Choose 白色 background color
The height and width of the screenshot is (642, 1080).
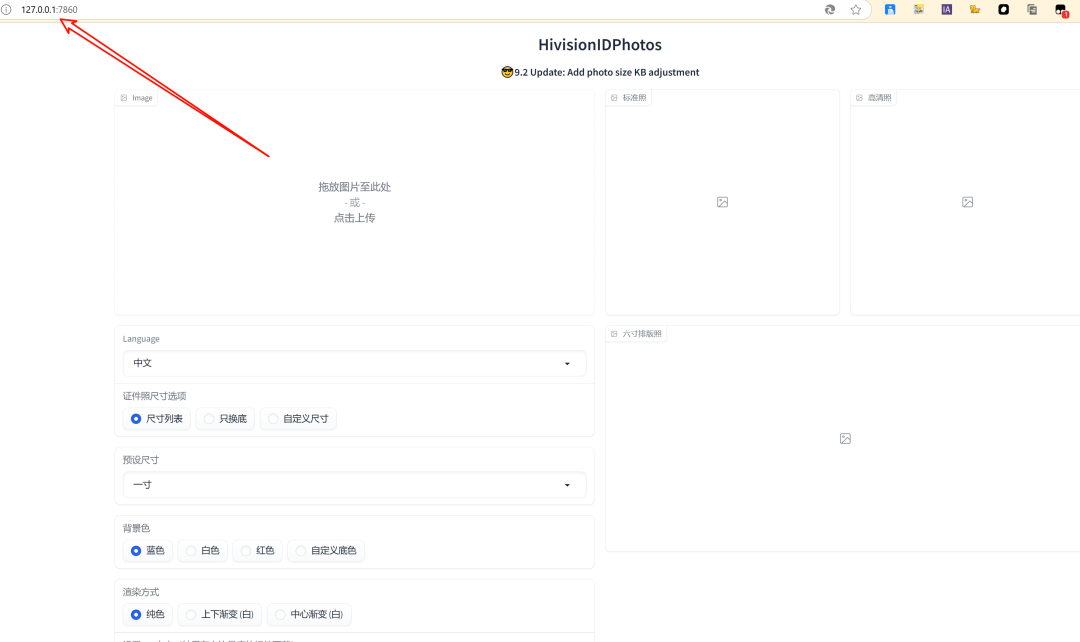pos(203,550)
